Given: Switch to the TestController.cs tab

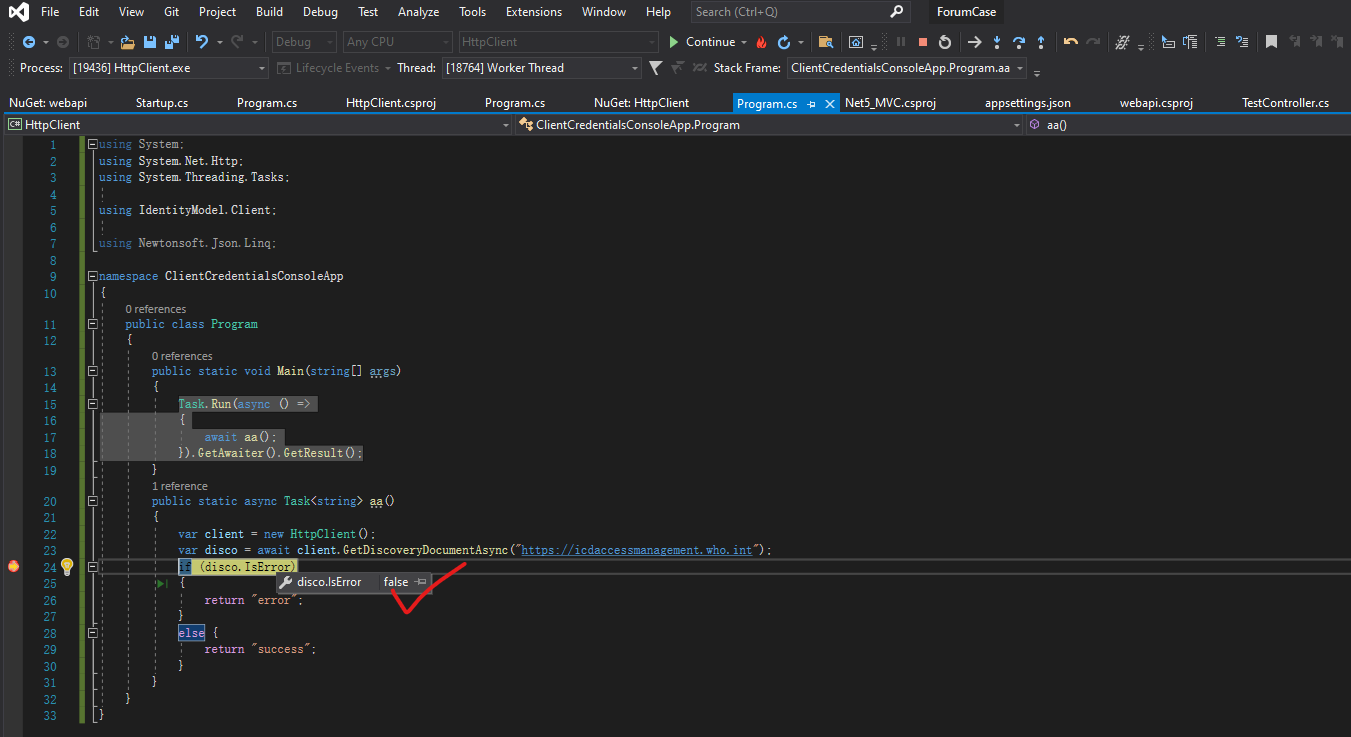Looking at the screenshot, I should [1285, 103].
